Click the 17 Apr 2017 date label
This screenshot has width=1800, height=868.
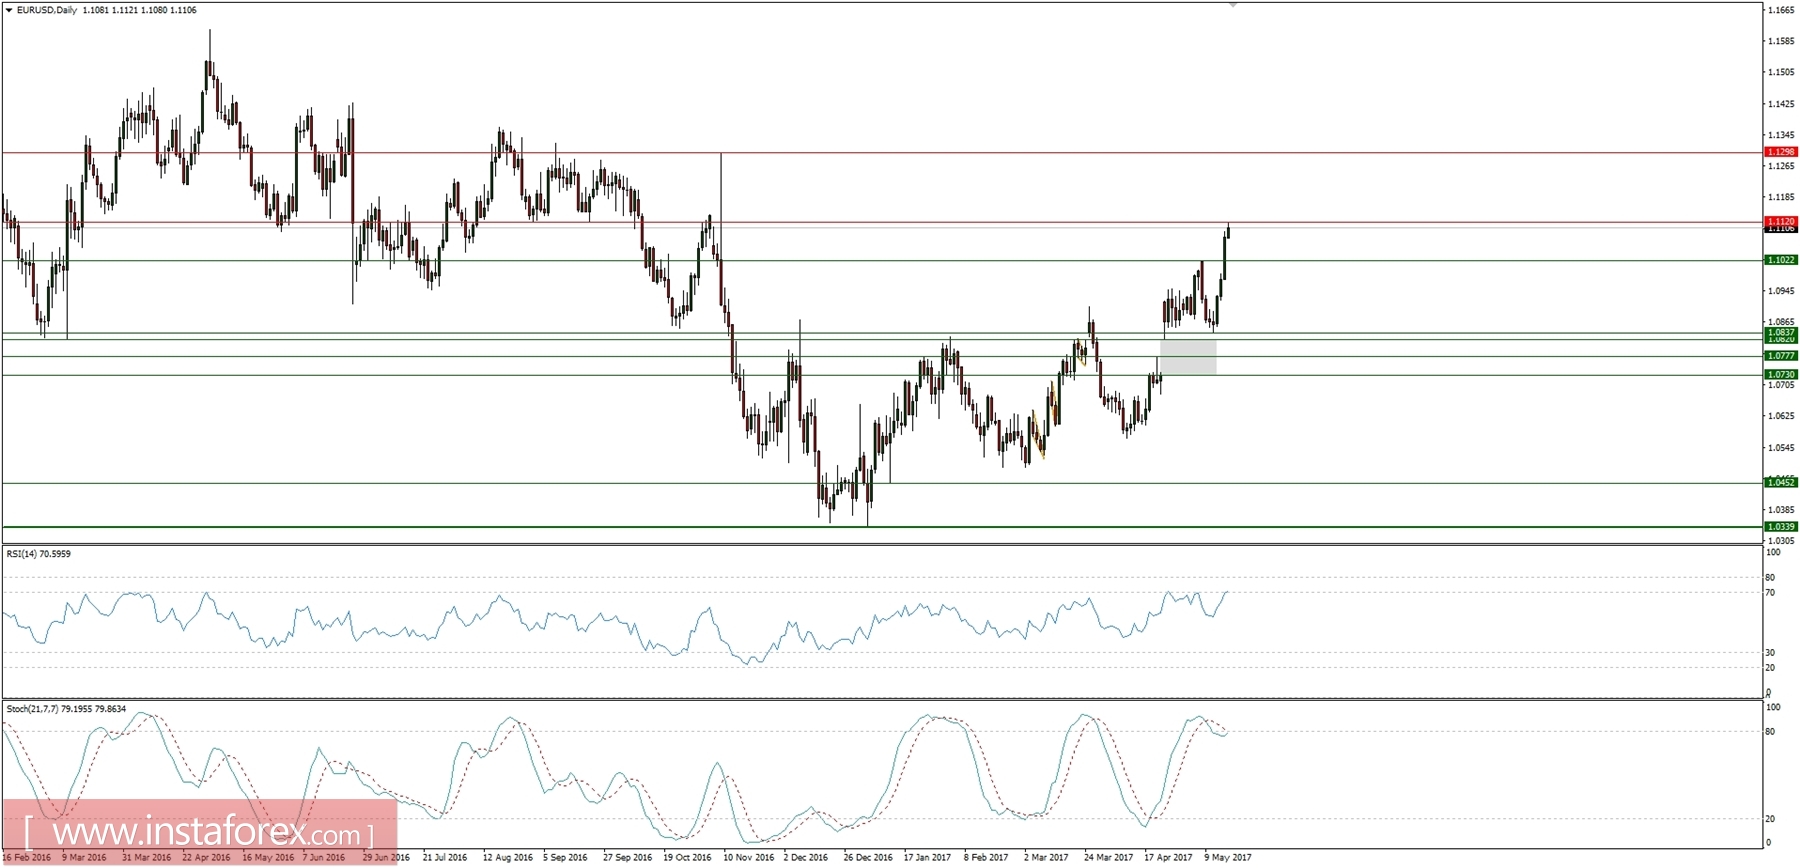[x=1168, y=858]
